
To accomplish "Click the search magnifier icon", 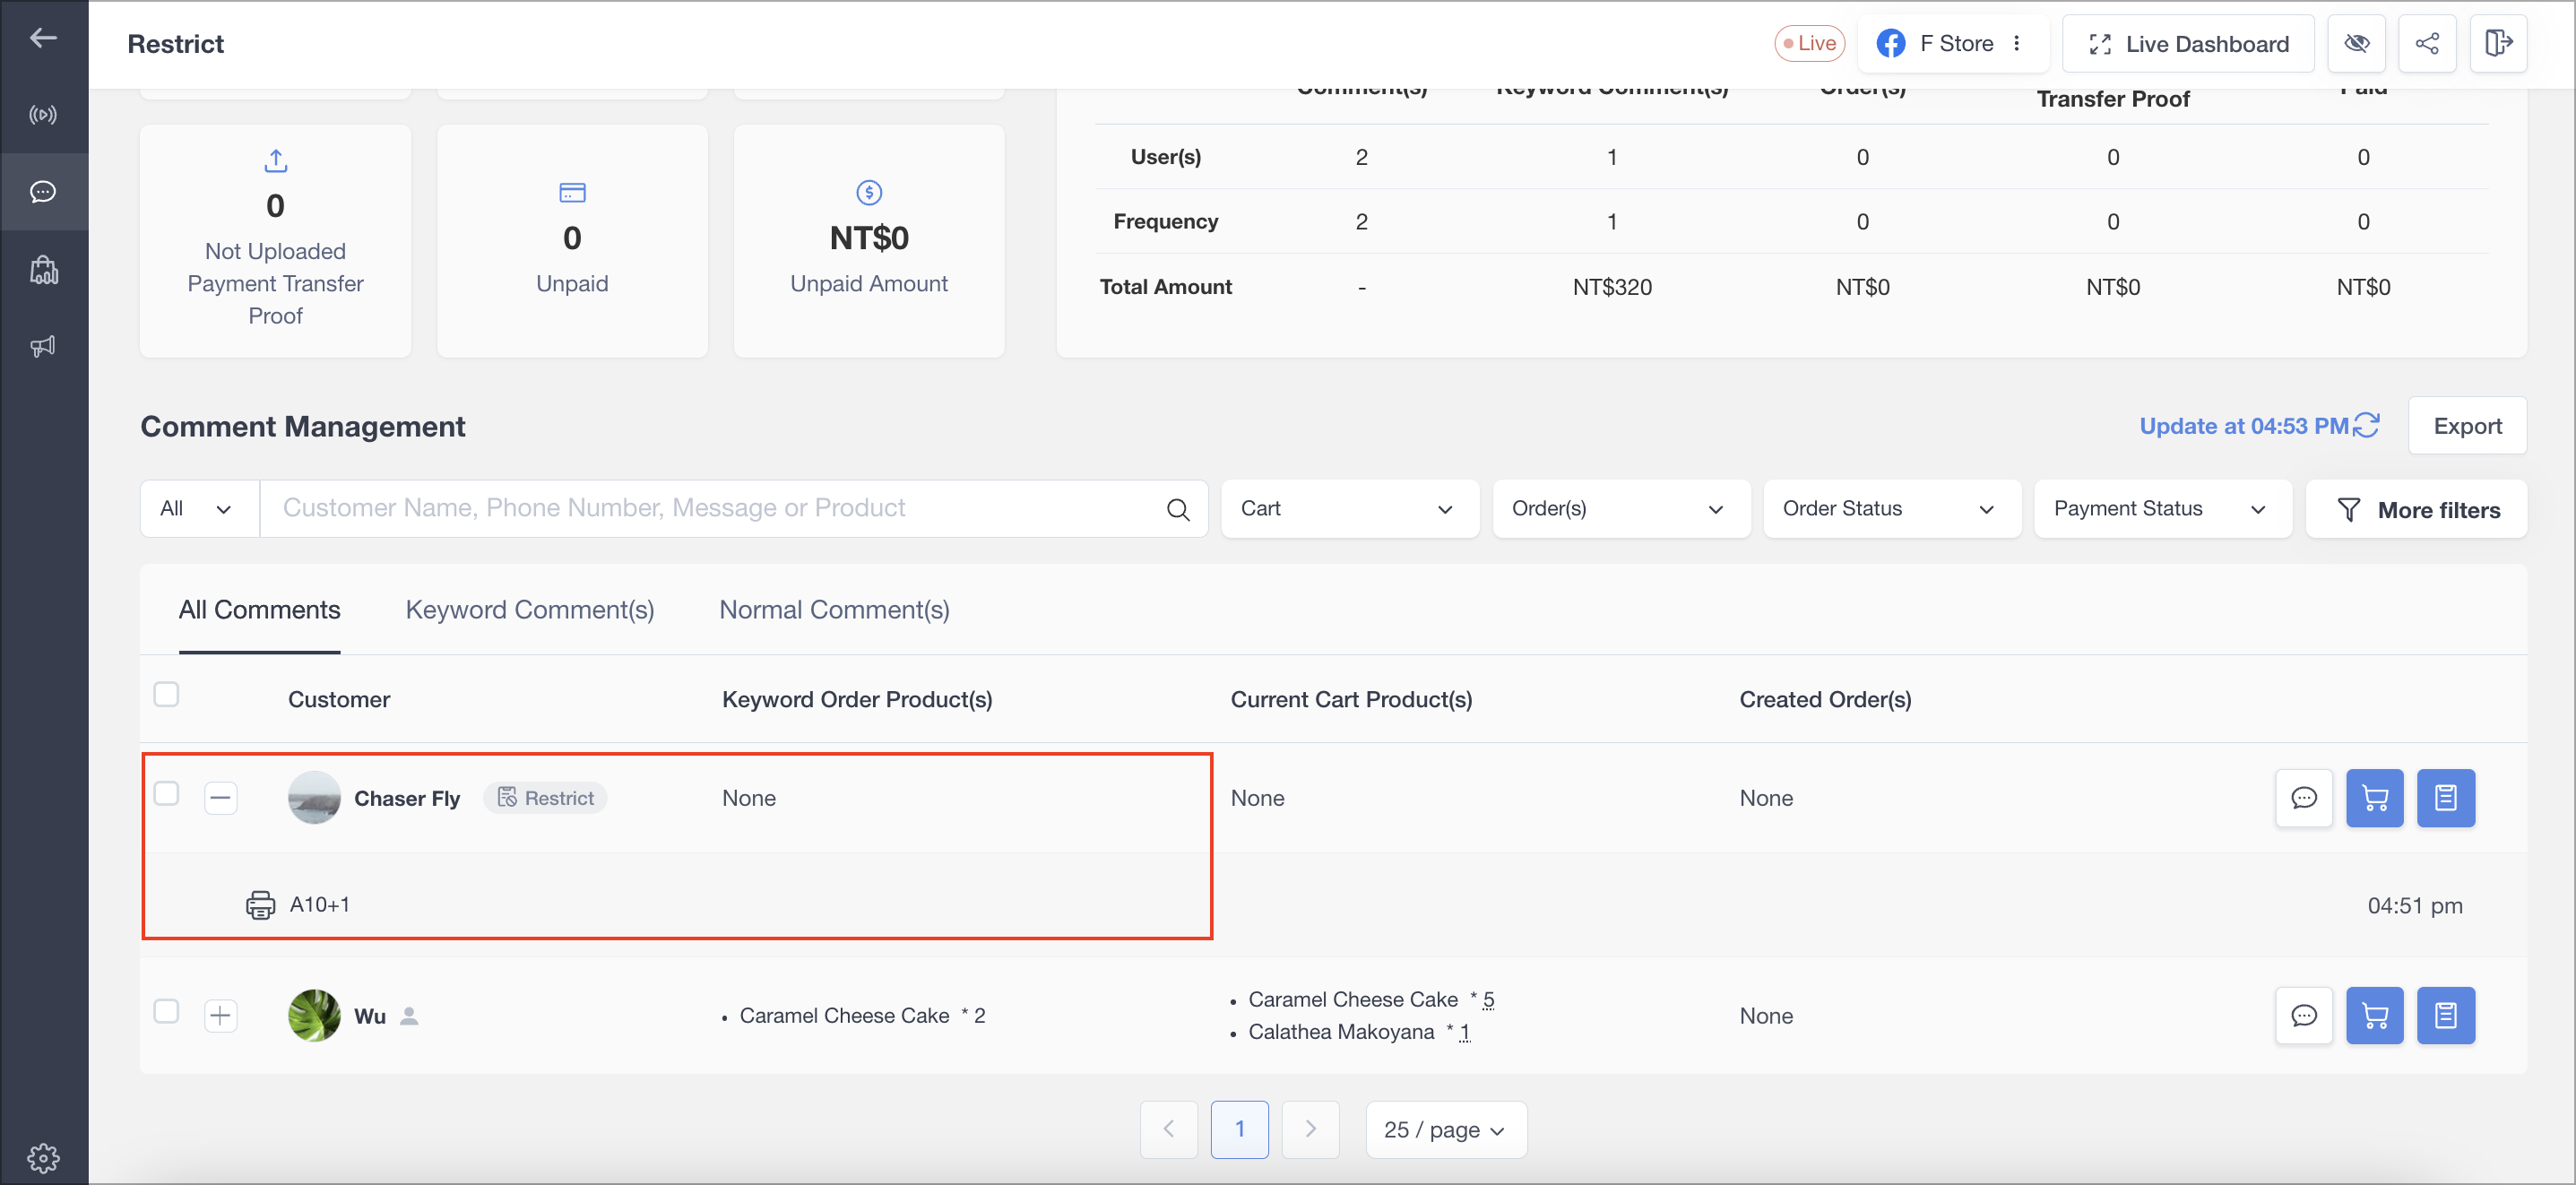I will pos(1178,509).
